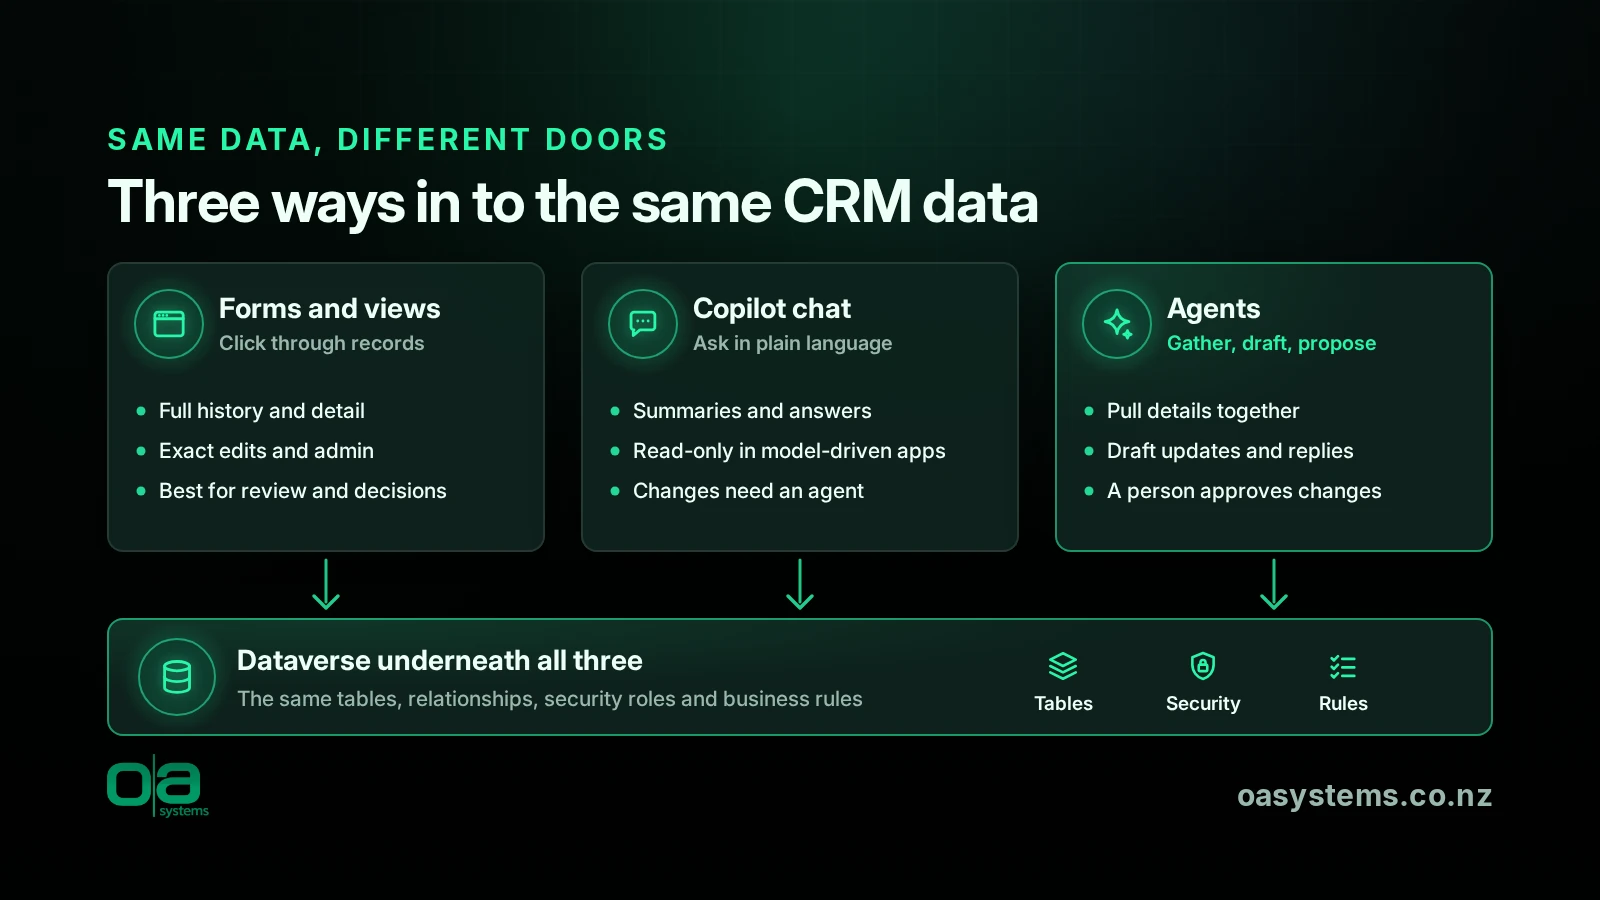Click the OA Systems logo
This screenshot has height=900, width=1600.
(x=158, y=787)
